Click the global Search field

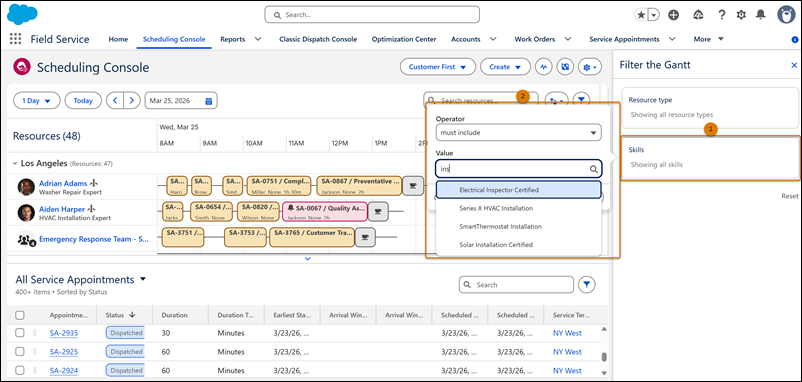pyautogui.click(x=372, y=15)
